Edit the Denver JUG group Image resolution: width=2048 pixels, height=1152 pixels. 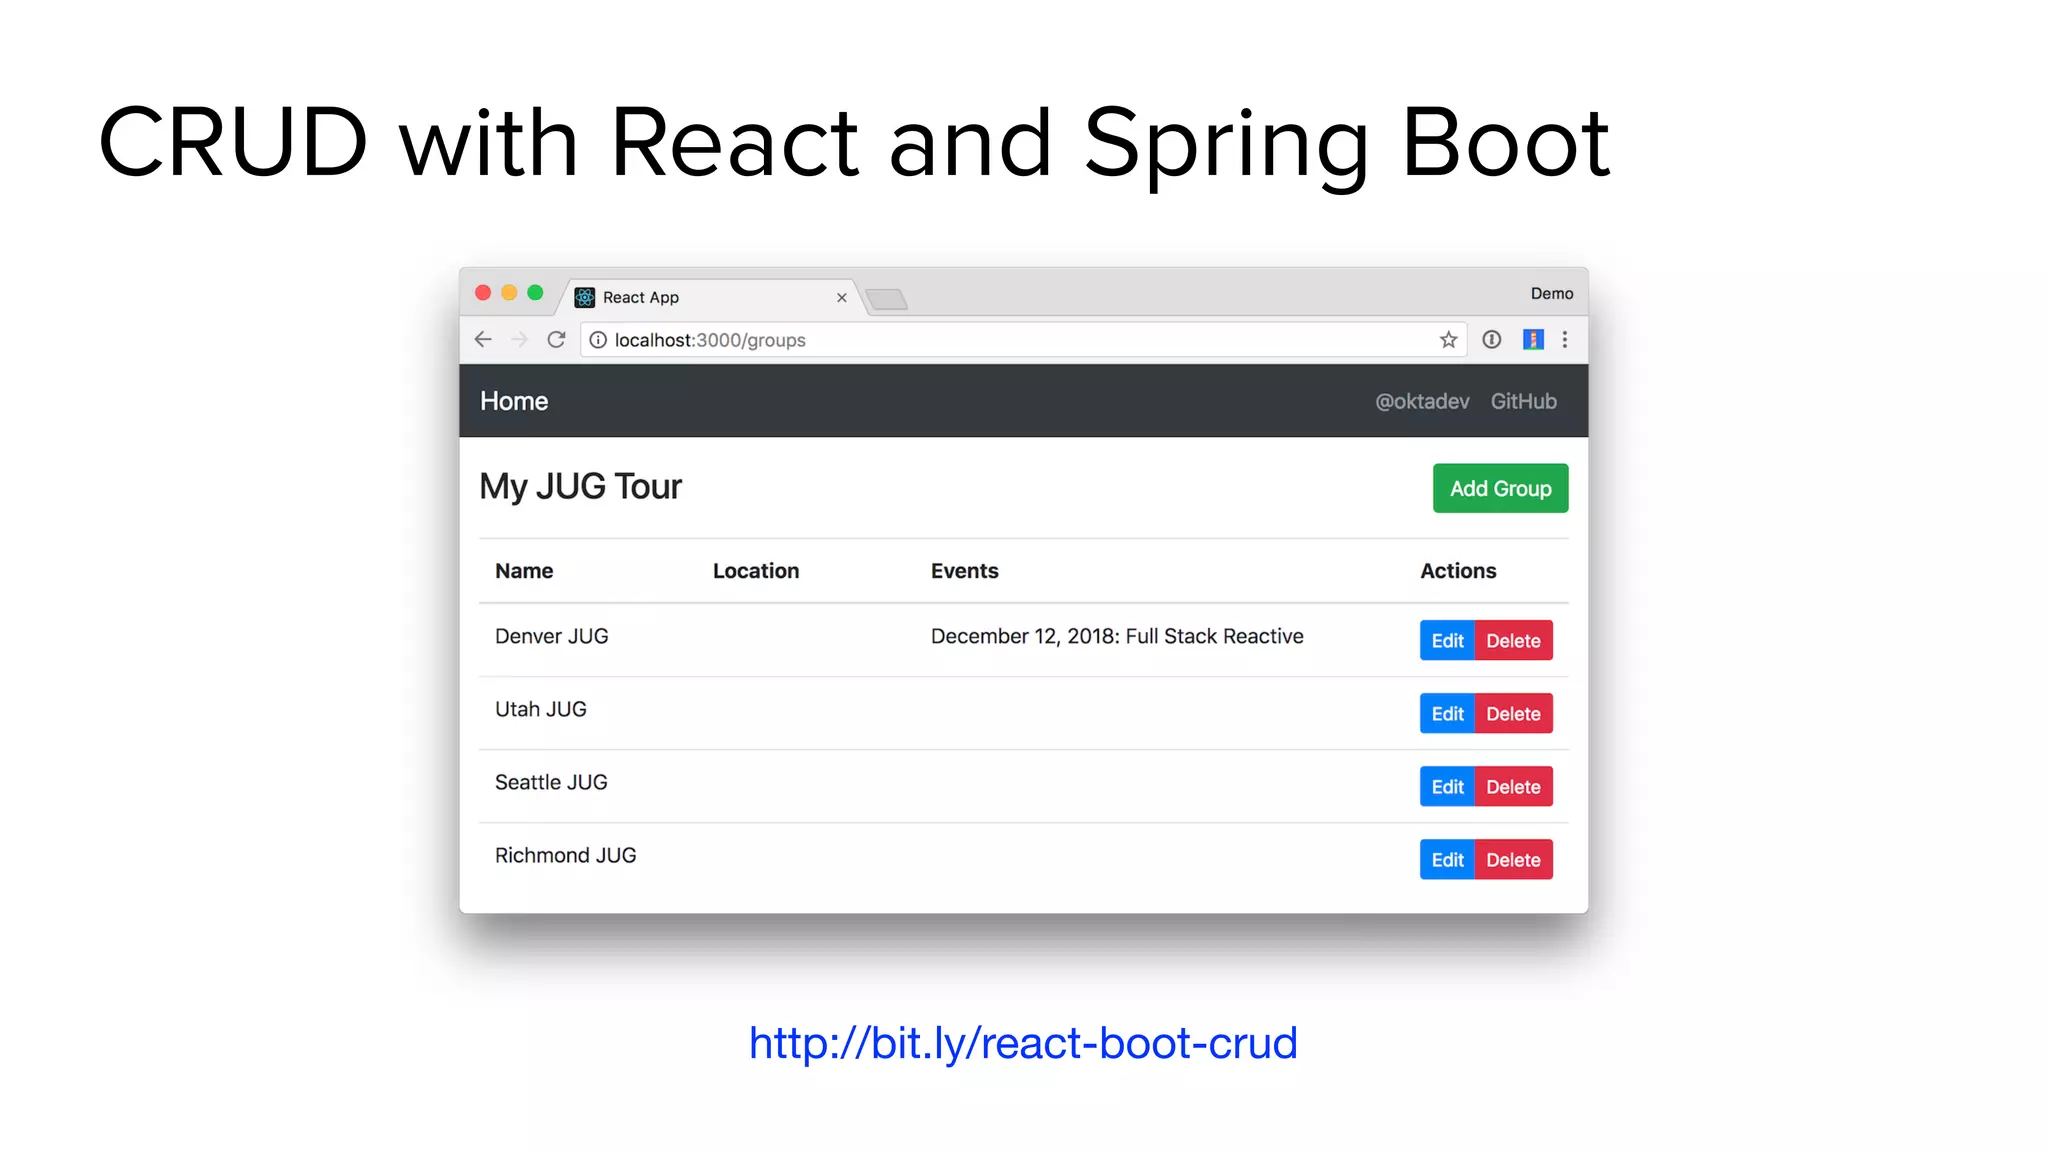tap(1447, 641)
